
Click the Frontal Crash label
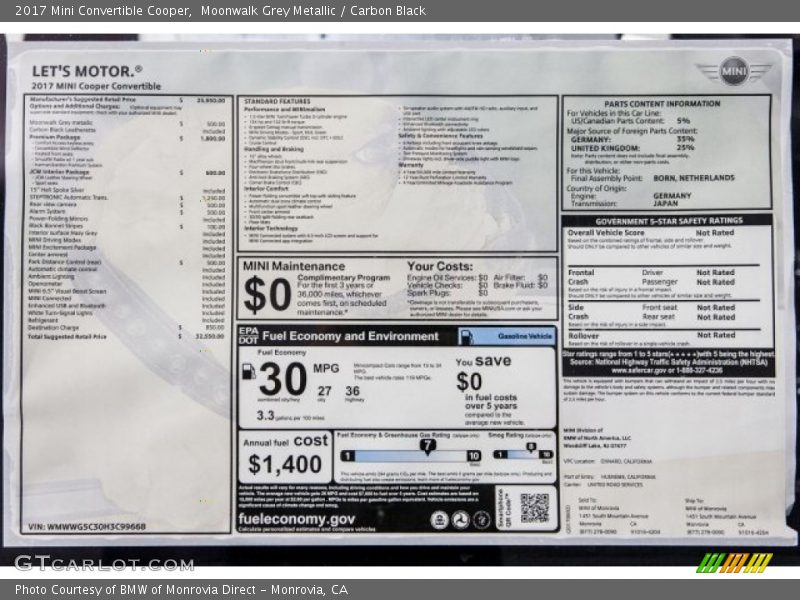click(581, 278)
